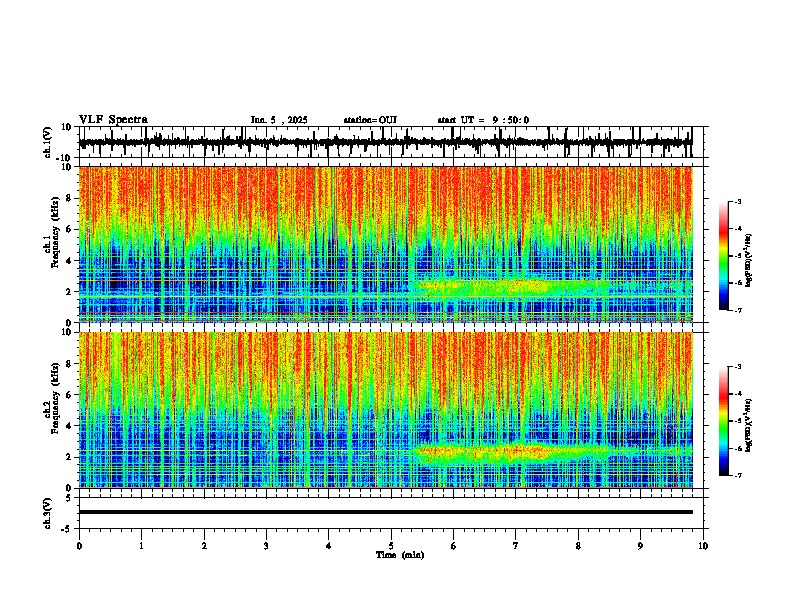This screenshot has height=612, width=792.
Task: Click the "-3" label on ch.1 color bar
Action: (x=738, y=202)
